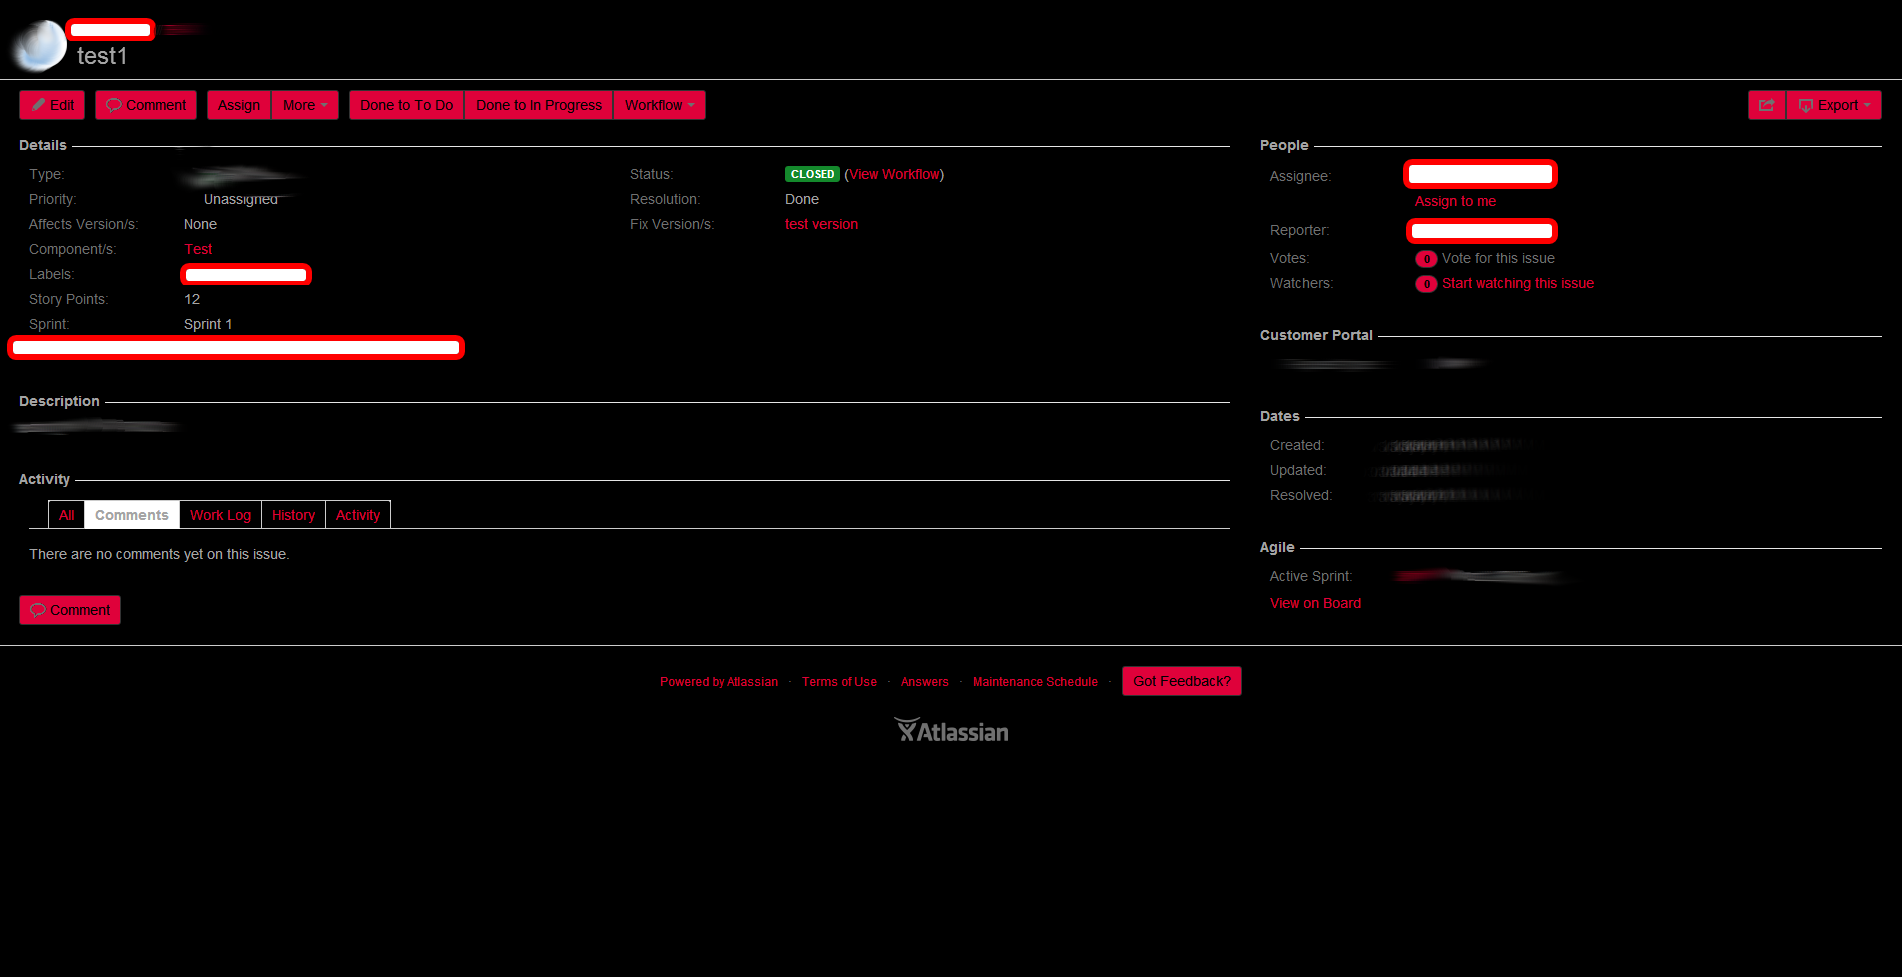The width and height of the screenshot is (1902, 977).
Task: Click the votes count badge next to Votes
Action: pos(1426,258)
